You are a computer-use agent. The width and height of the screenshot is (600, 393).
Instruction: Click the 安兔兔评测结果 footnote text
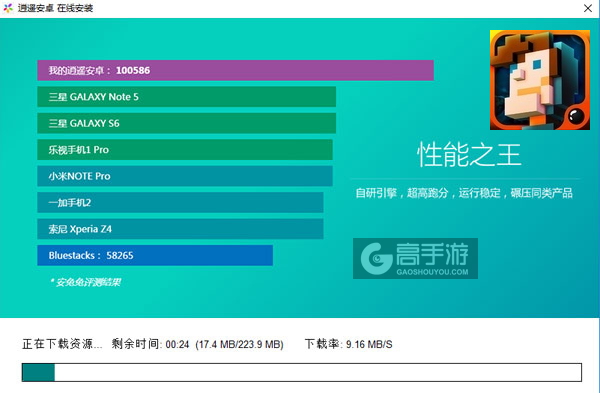click(86, 282)
